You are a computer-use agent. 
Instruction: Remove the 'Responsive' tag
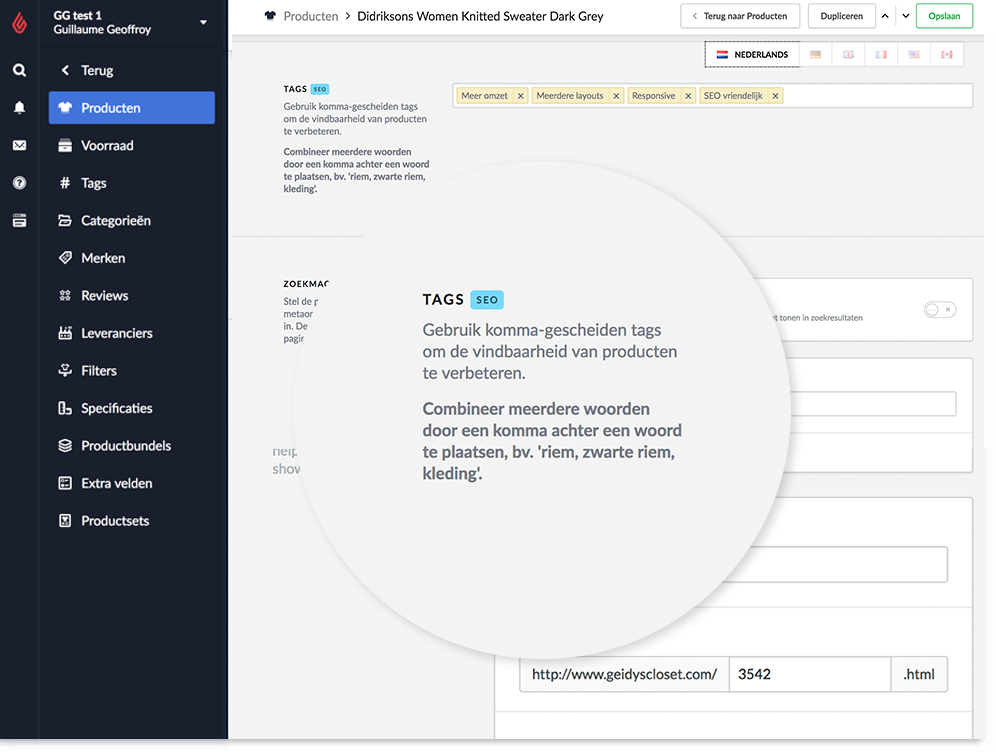point(688,96)
